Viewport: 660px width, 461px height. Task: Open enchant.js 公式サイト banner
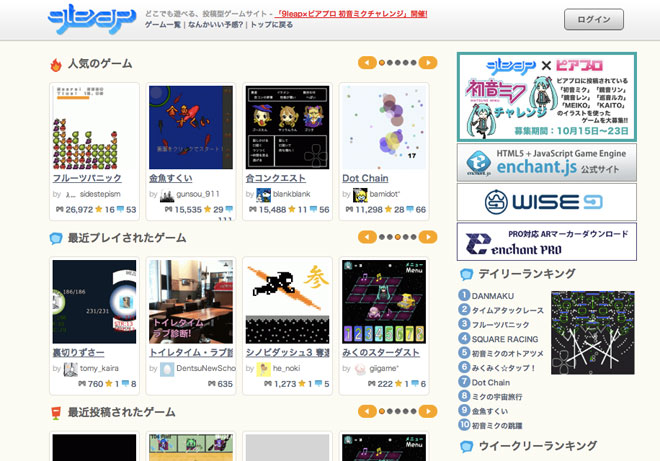546,163
